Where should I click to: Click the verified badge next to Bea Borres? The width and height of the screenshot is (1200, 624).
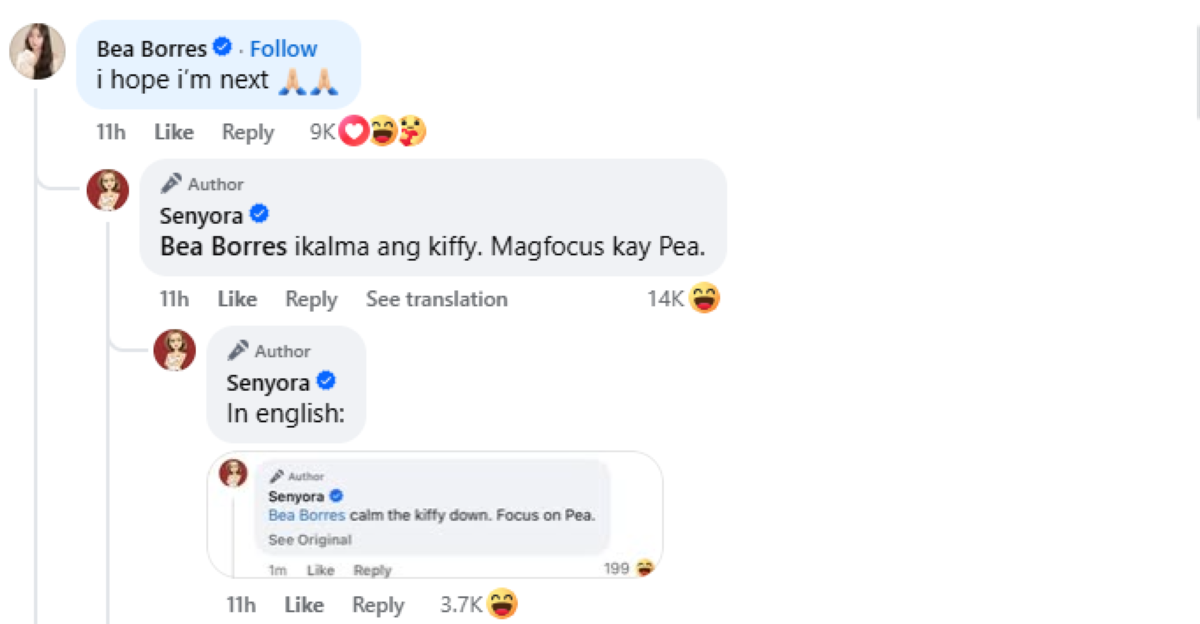[x=224, y=47]
